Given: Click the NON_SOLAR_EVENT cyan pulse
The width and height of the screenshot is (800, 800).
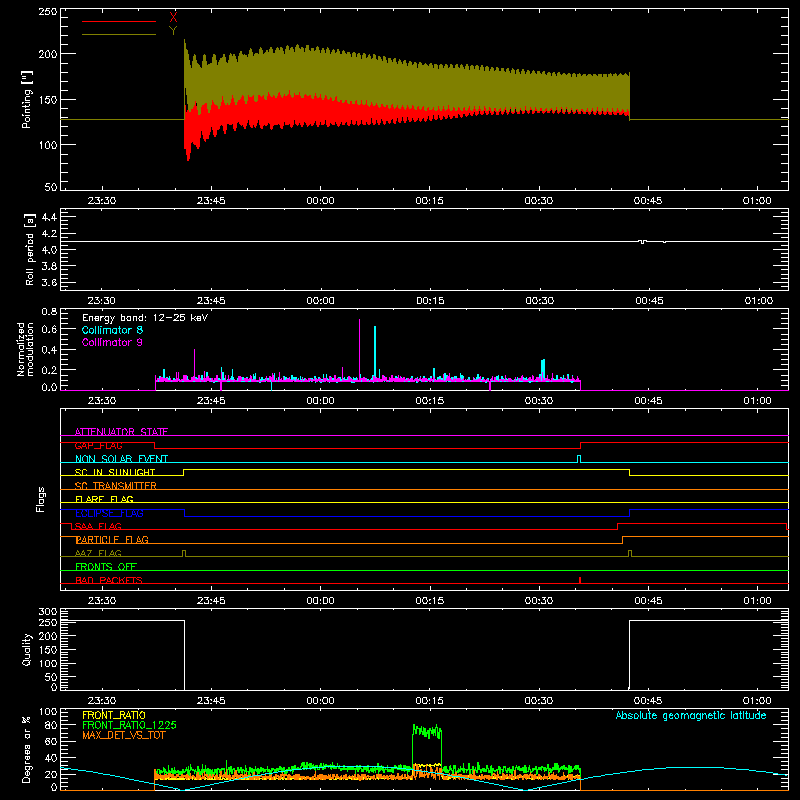Looking at the screenshot, I should (579, 459).
